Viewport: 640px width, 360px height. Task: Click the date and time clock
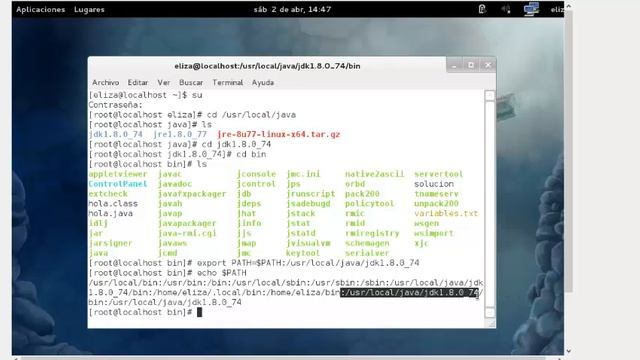point(292,9)
